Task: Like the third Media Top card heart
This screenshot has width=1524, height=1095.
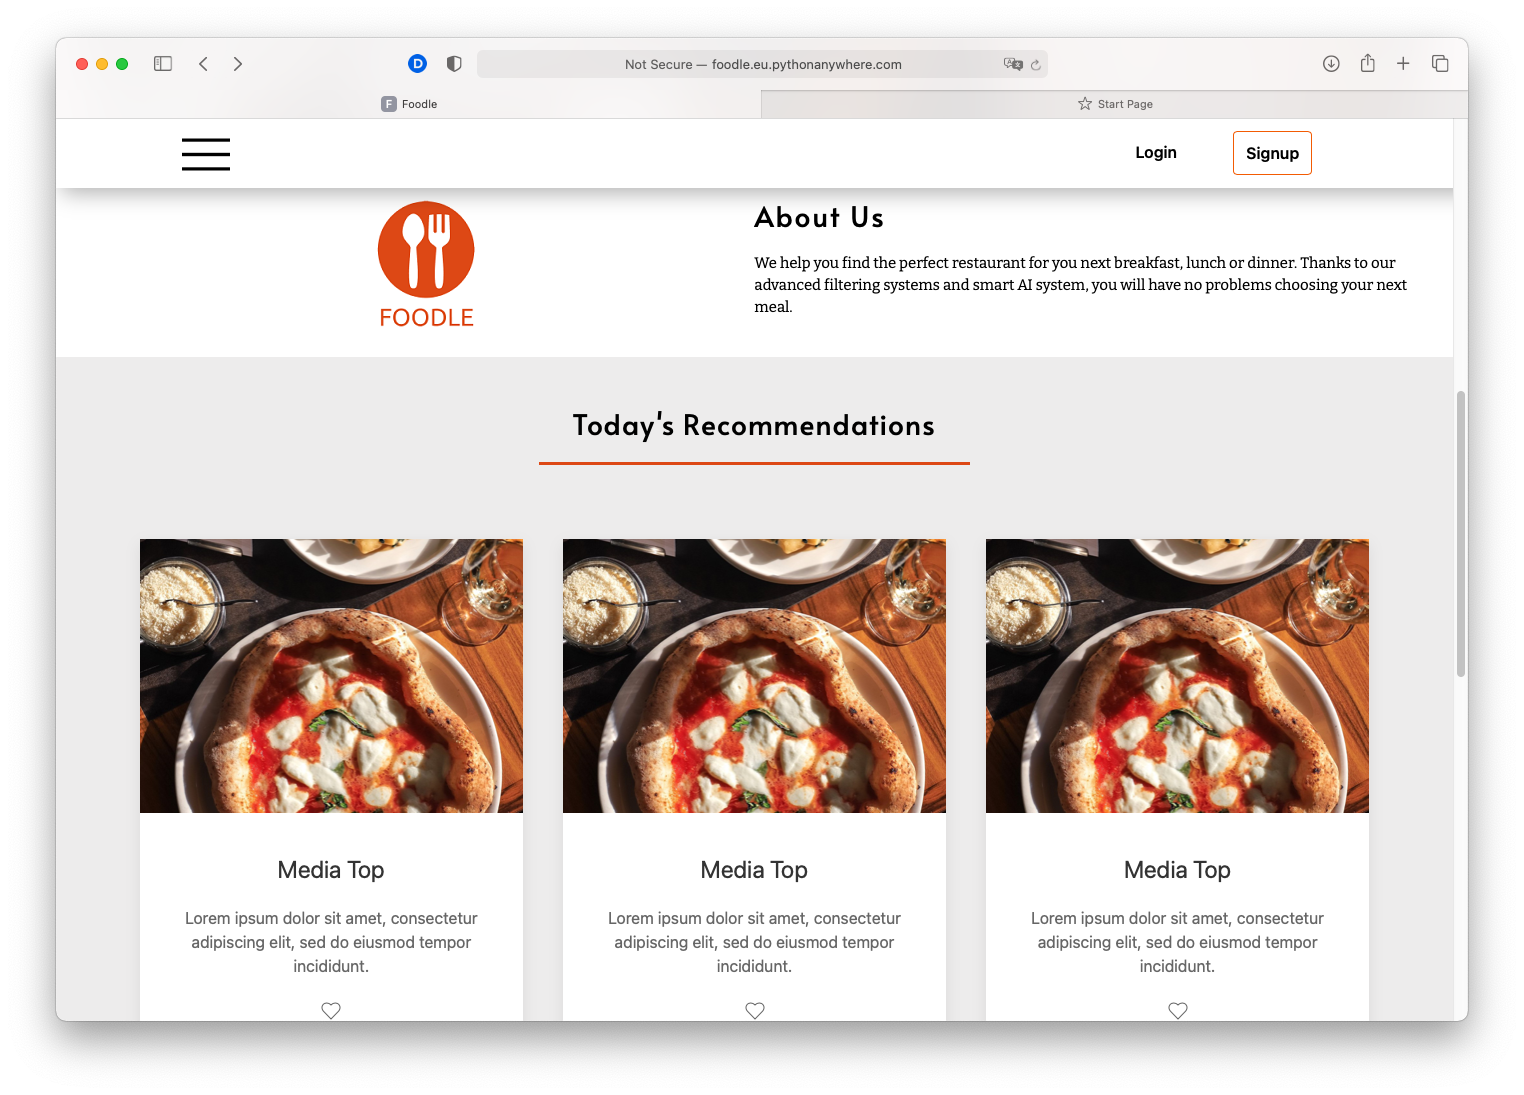Action: 1178,1010
